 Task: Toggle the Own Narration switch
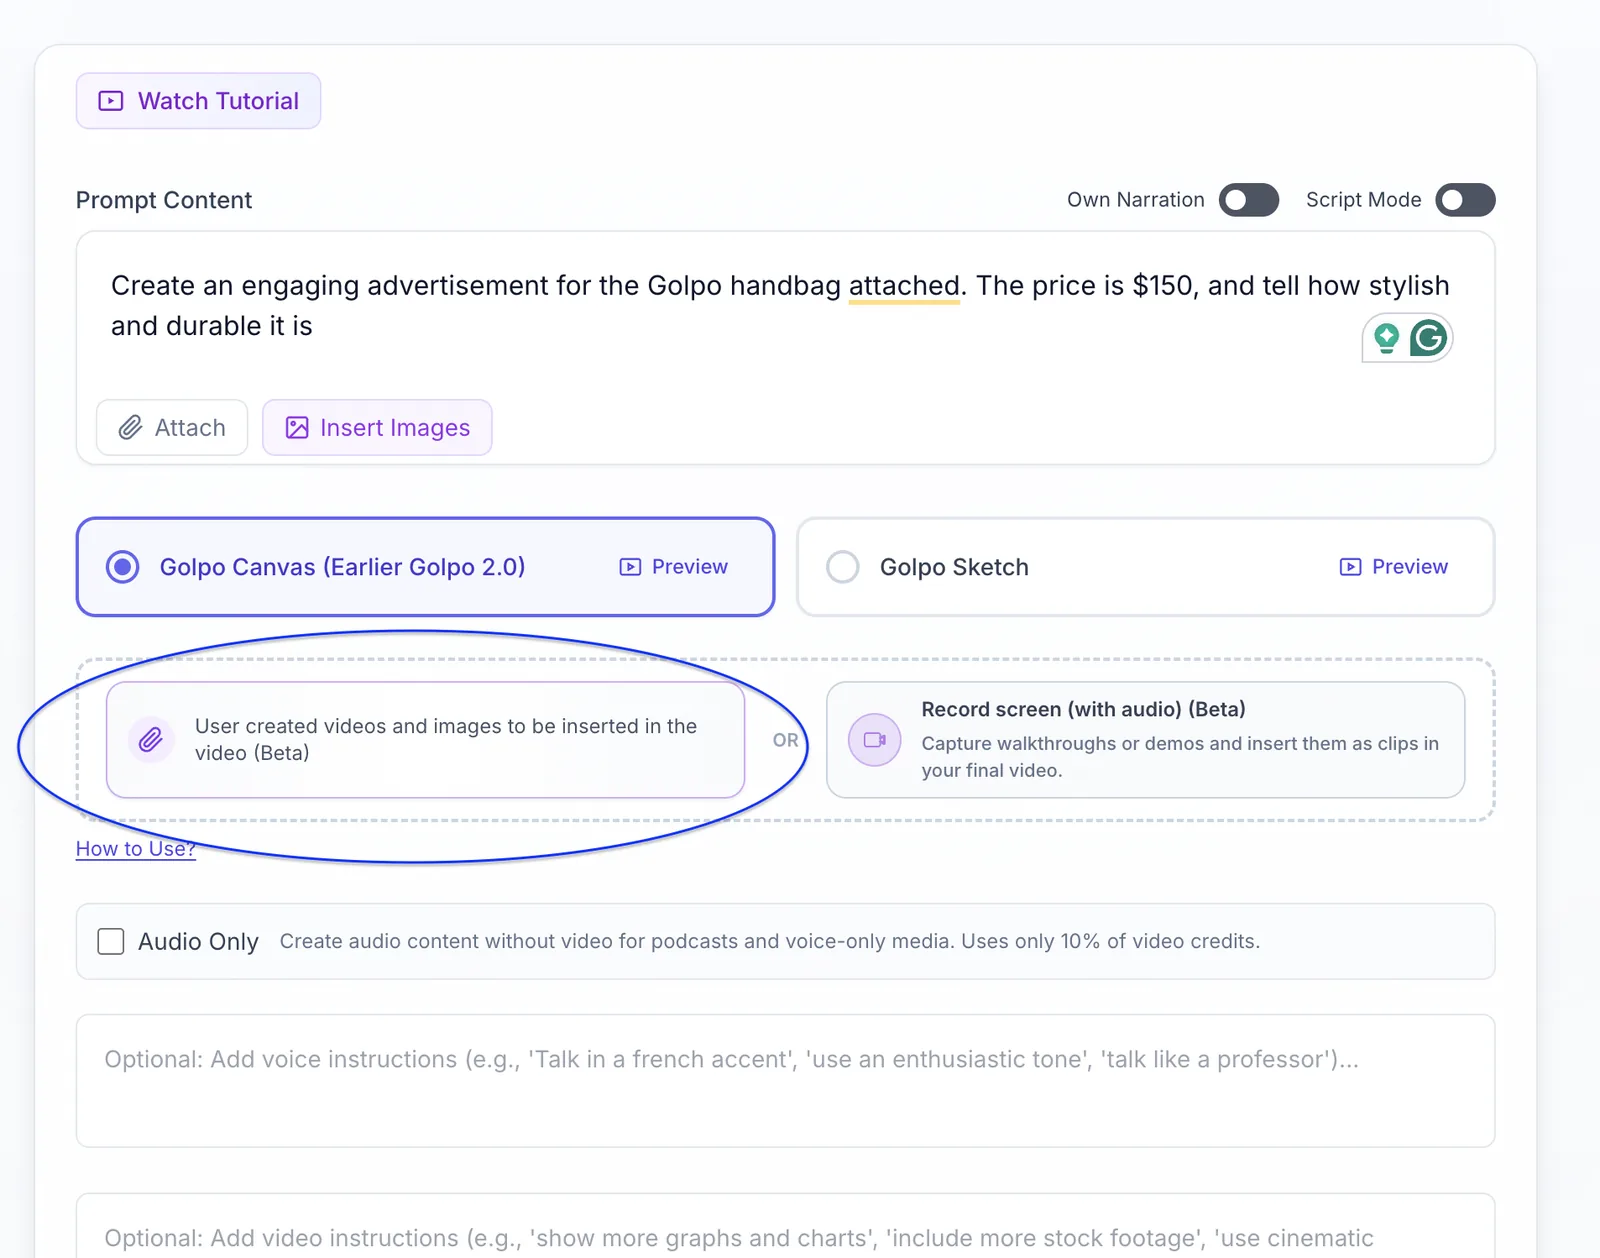point(1249,200)
